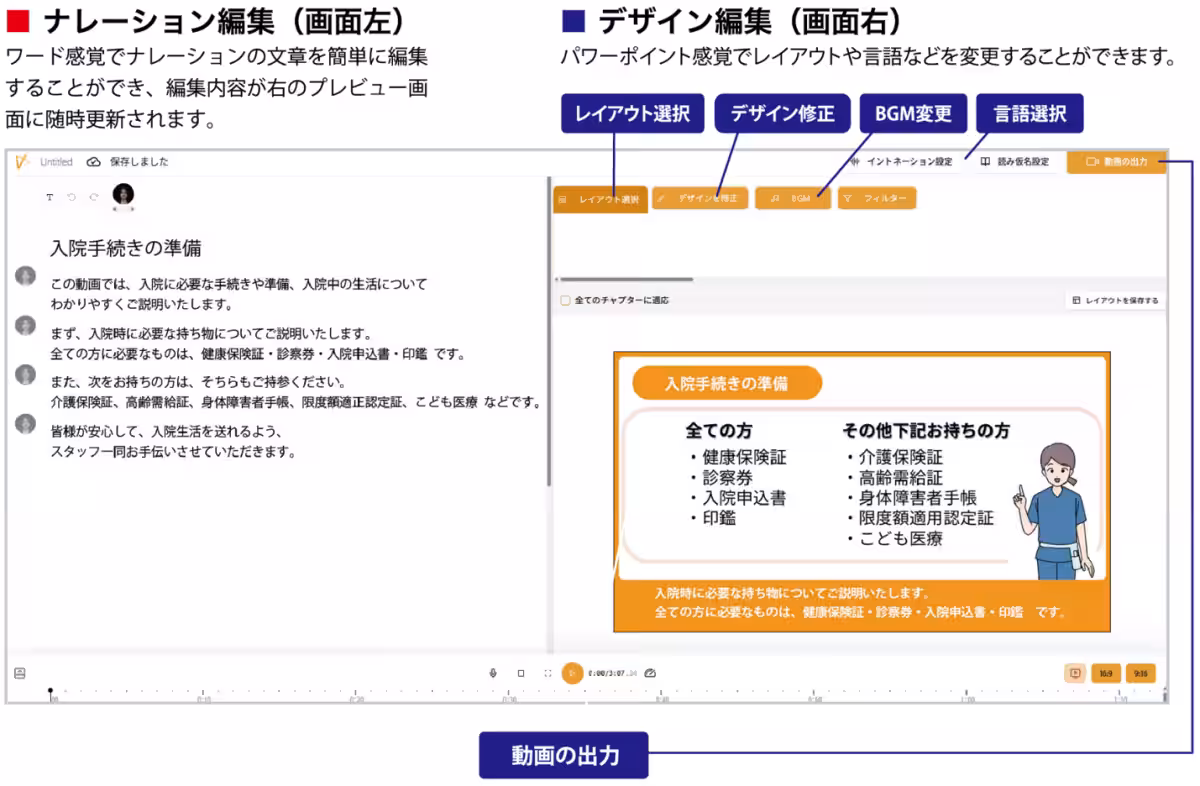The image size is (1200, 786).
Task: Save the layout with レイアウトを保存する
Action: pos(1114,301)
